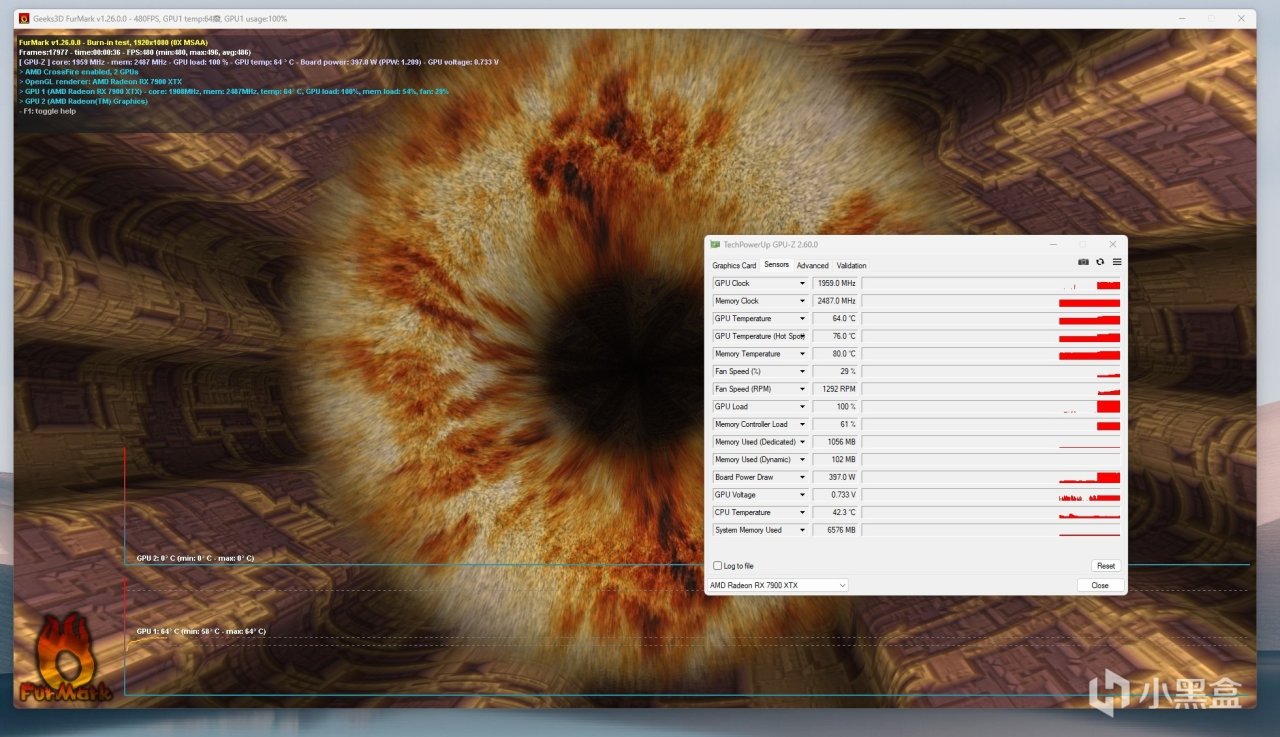Screen dimensions: 1280x737
Task: Take a screenshot with GPU-Z camera icon
Action: pos(1083,262)
